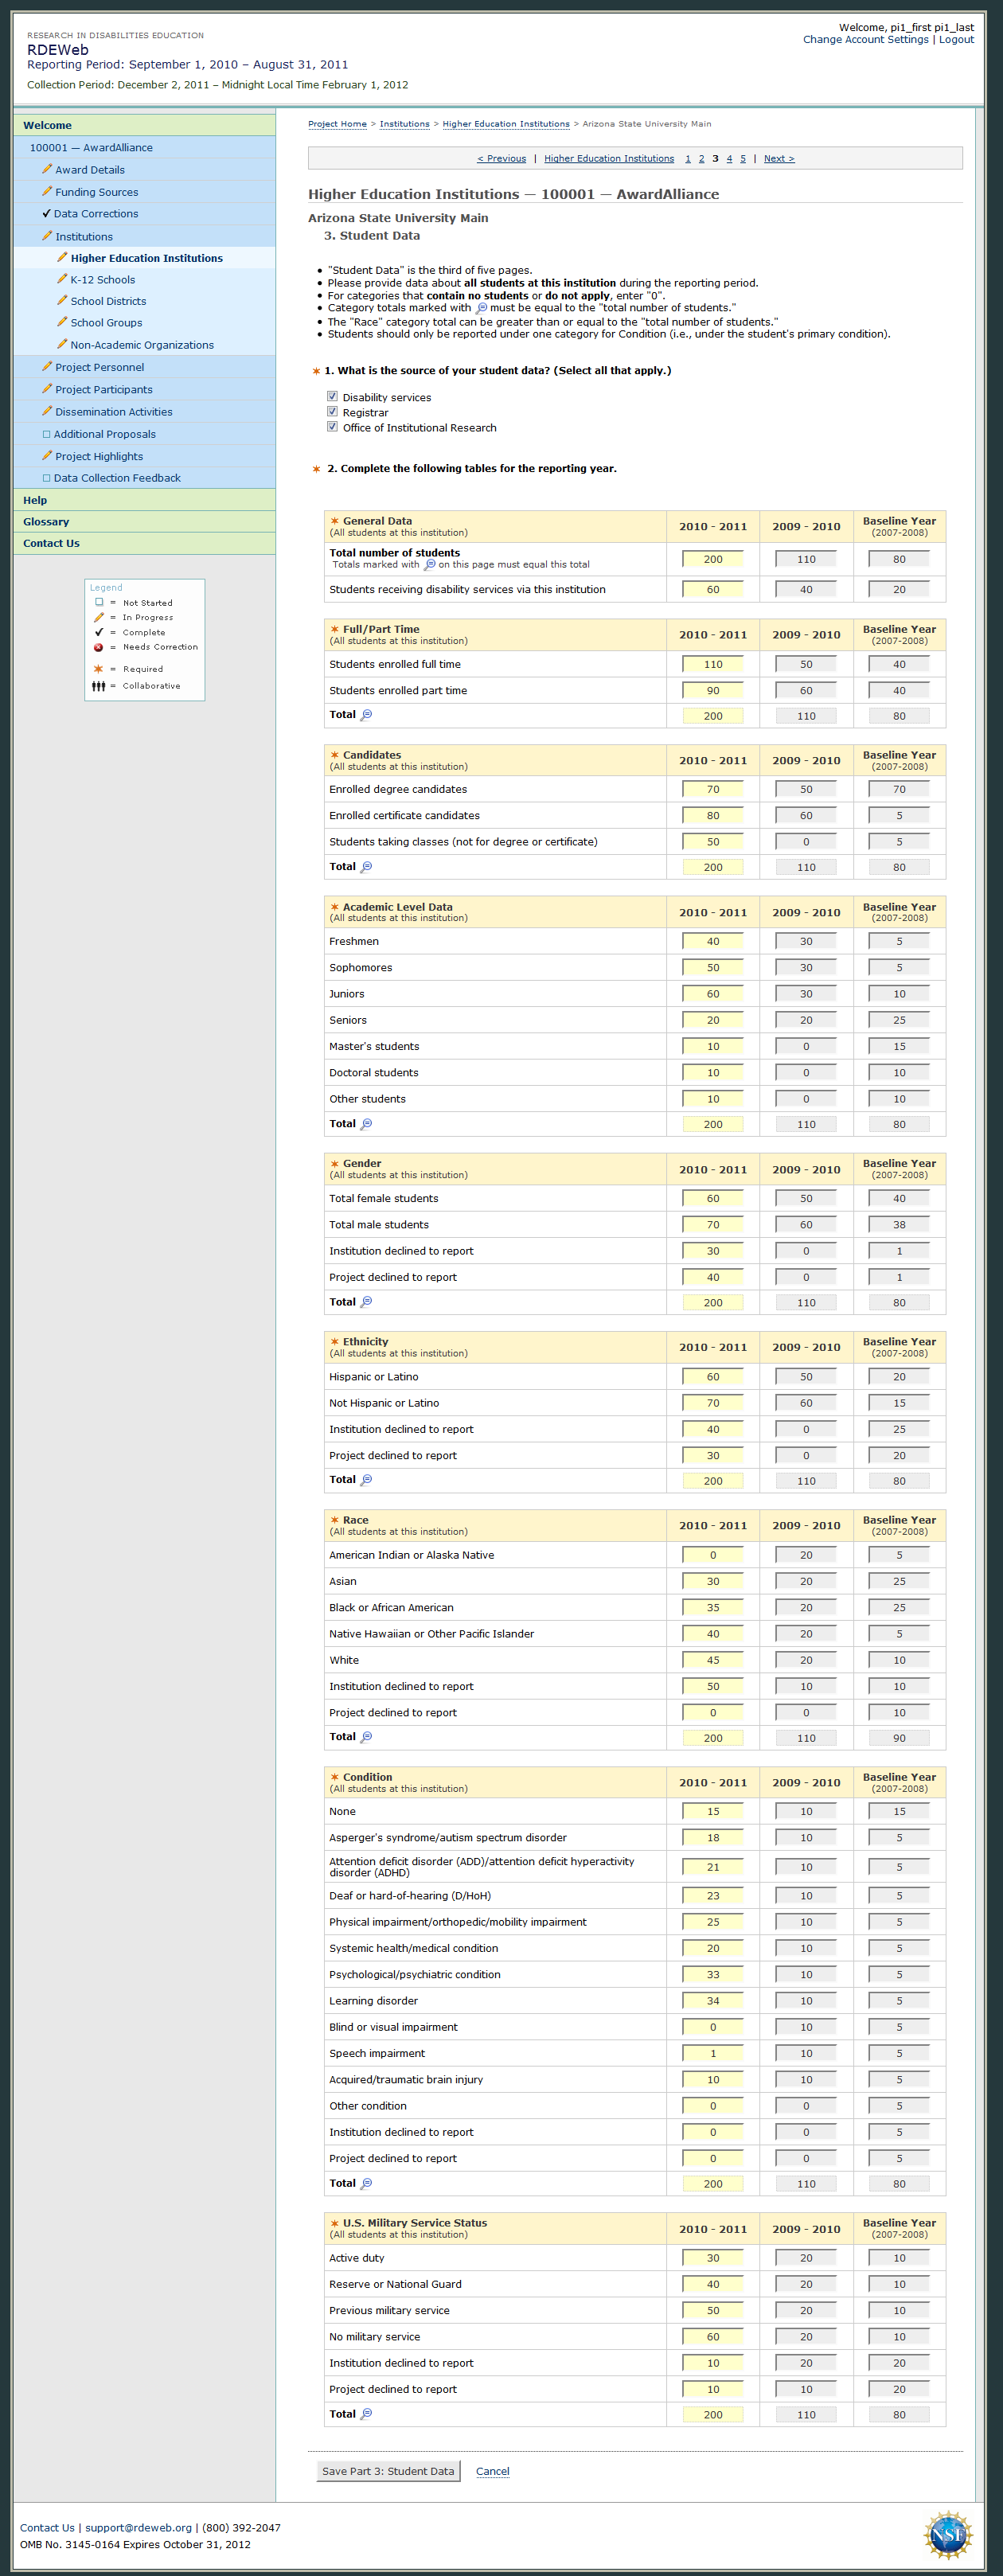Click Institutions breadcrumb link
Viewport: 1003px width, 2576px height.
[x=404, y=124]
